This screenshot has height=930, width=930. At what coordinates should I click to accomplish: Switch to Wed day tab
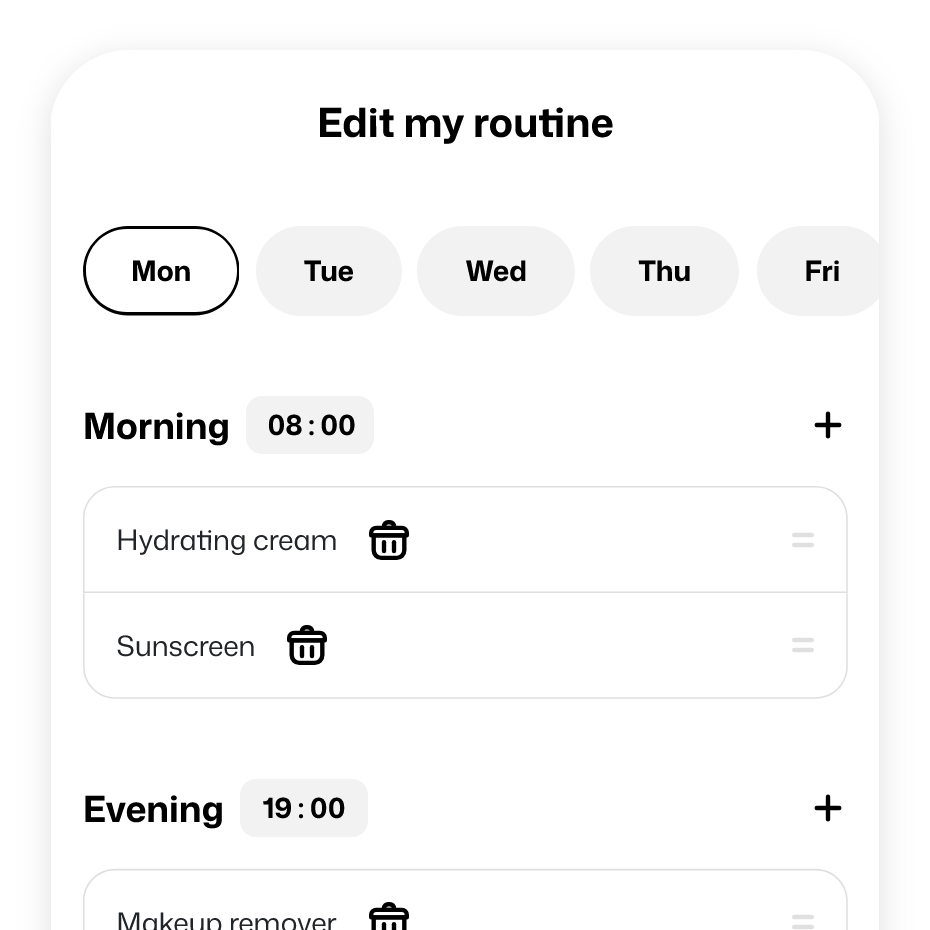496,271
